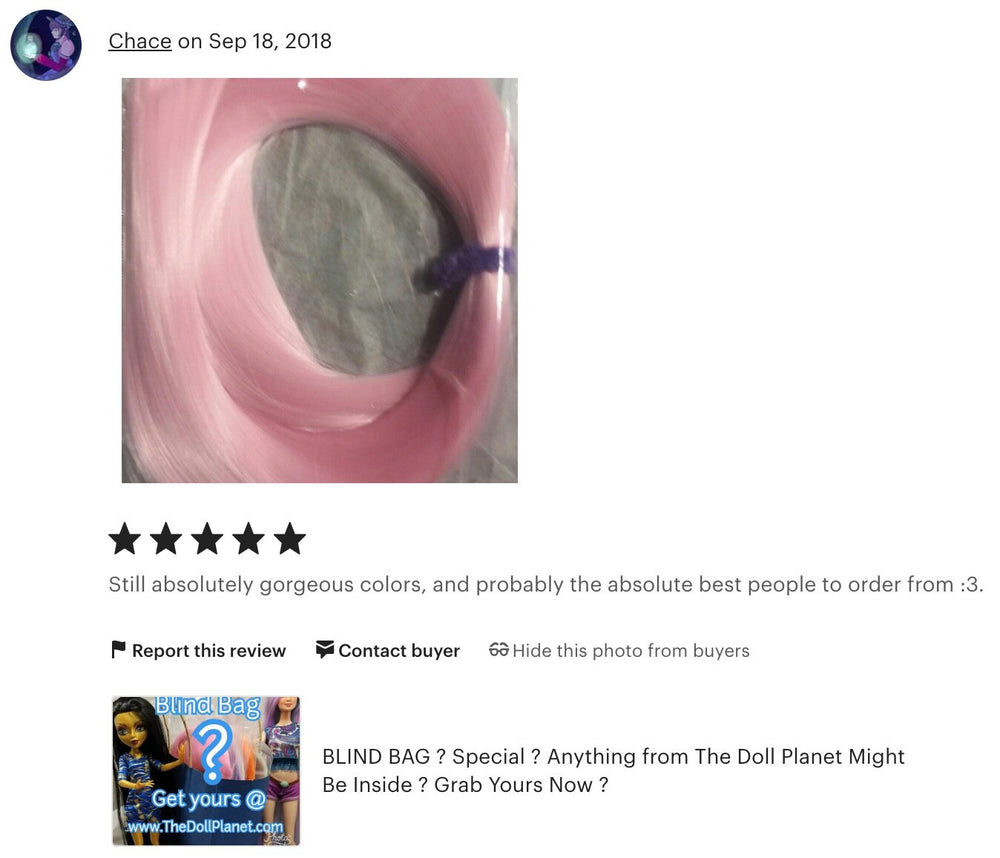Click the Contact buyer label
The height and width of the screenshot is (858, 1000).
click(x=399, y=650)
